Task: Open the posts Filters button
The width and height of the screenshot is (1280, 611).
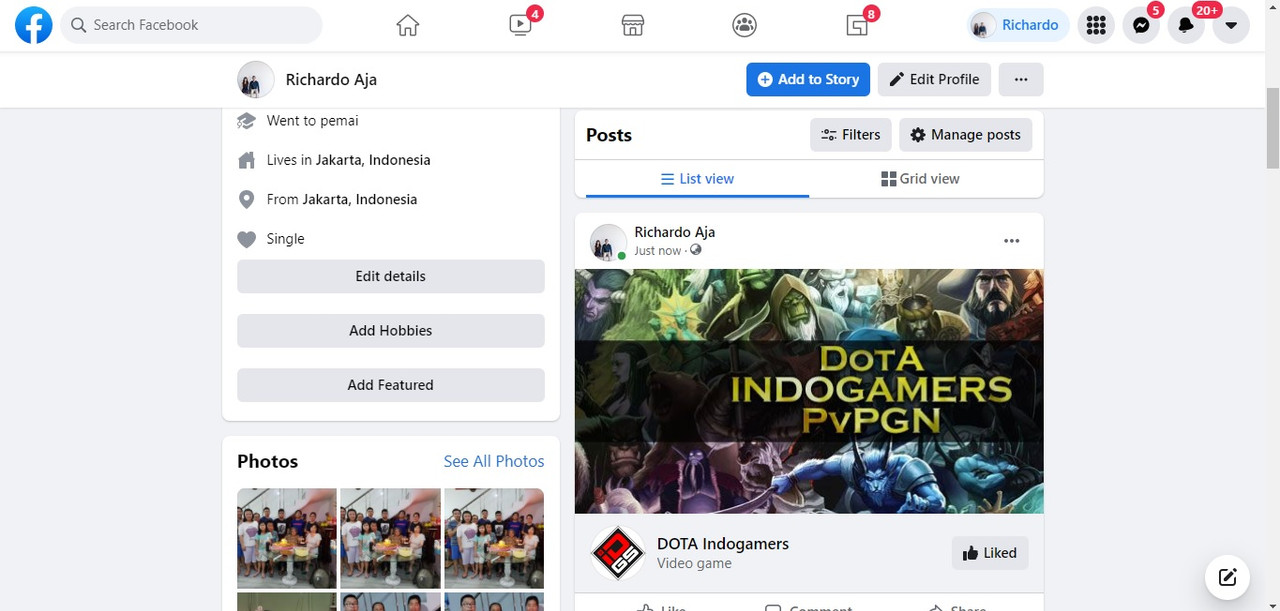Action: point(850,134)
